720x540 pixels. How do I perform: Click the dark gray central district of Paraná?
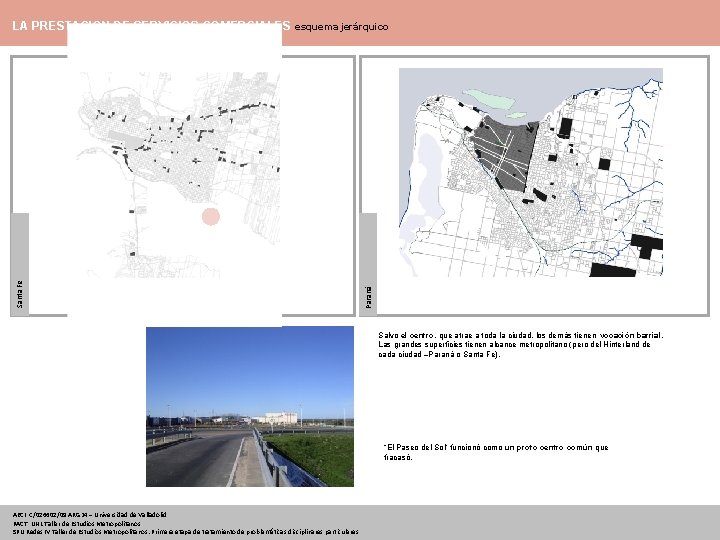(x=505, y=154)
